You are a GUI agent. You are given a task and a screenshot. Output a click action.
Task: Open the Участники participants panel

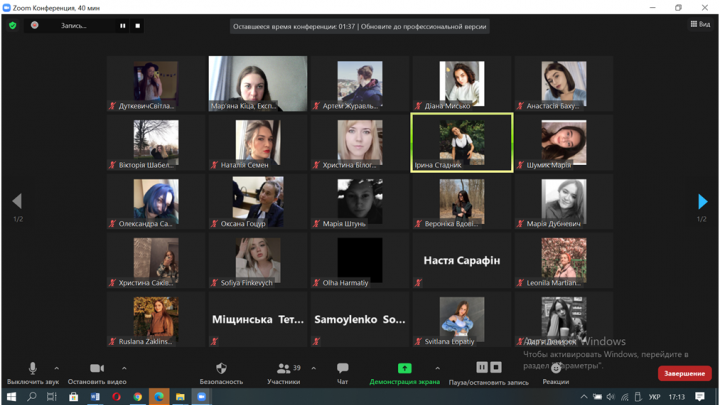[285, 369]
